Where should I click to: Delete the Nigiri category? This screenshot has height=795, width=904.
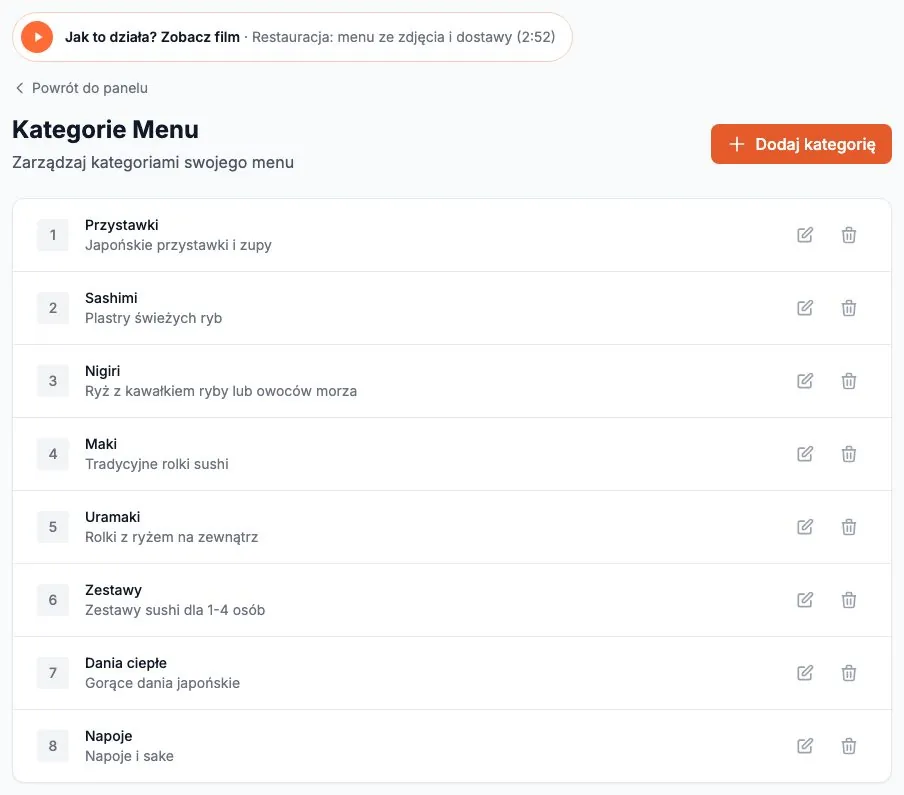[x=849, y=380]
